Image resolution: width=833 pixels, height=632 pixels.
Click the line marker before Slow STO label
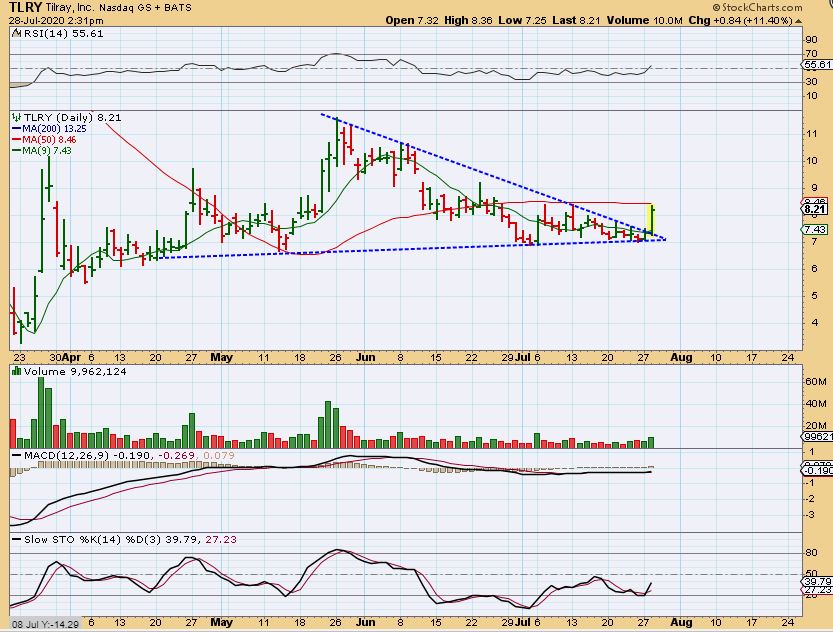16,540
